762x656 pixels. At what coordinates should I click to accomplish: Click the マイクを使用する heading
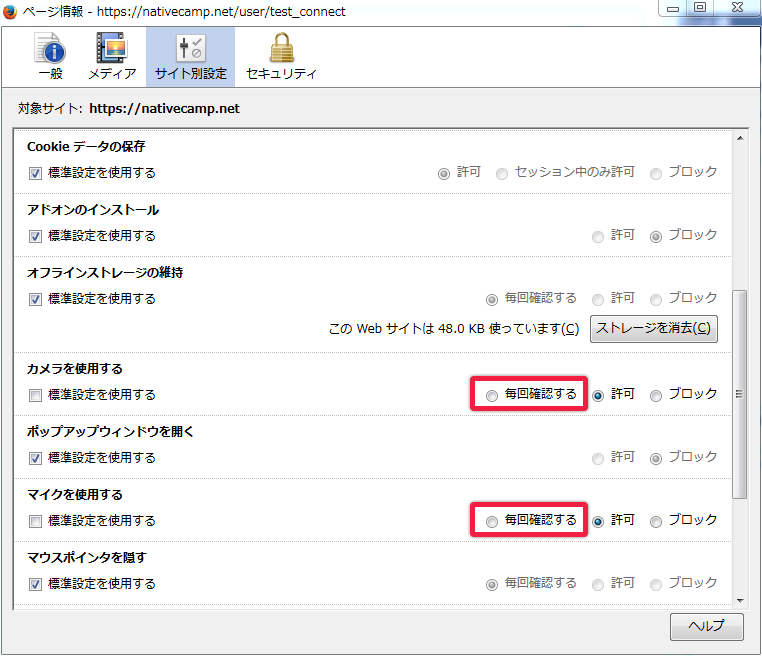coord(74,495)
